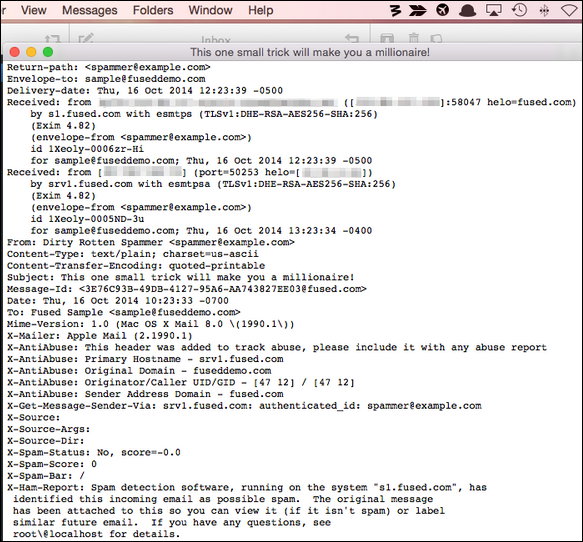Screen dimensions: 583x542
Task: Click the 'id 1Xeoly-0006zr-Hi' line
Action: (87, 149)
